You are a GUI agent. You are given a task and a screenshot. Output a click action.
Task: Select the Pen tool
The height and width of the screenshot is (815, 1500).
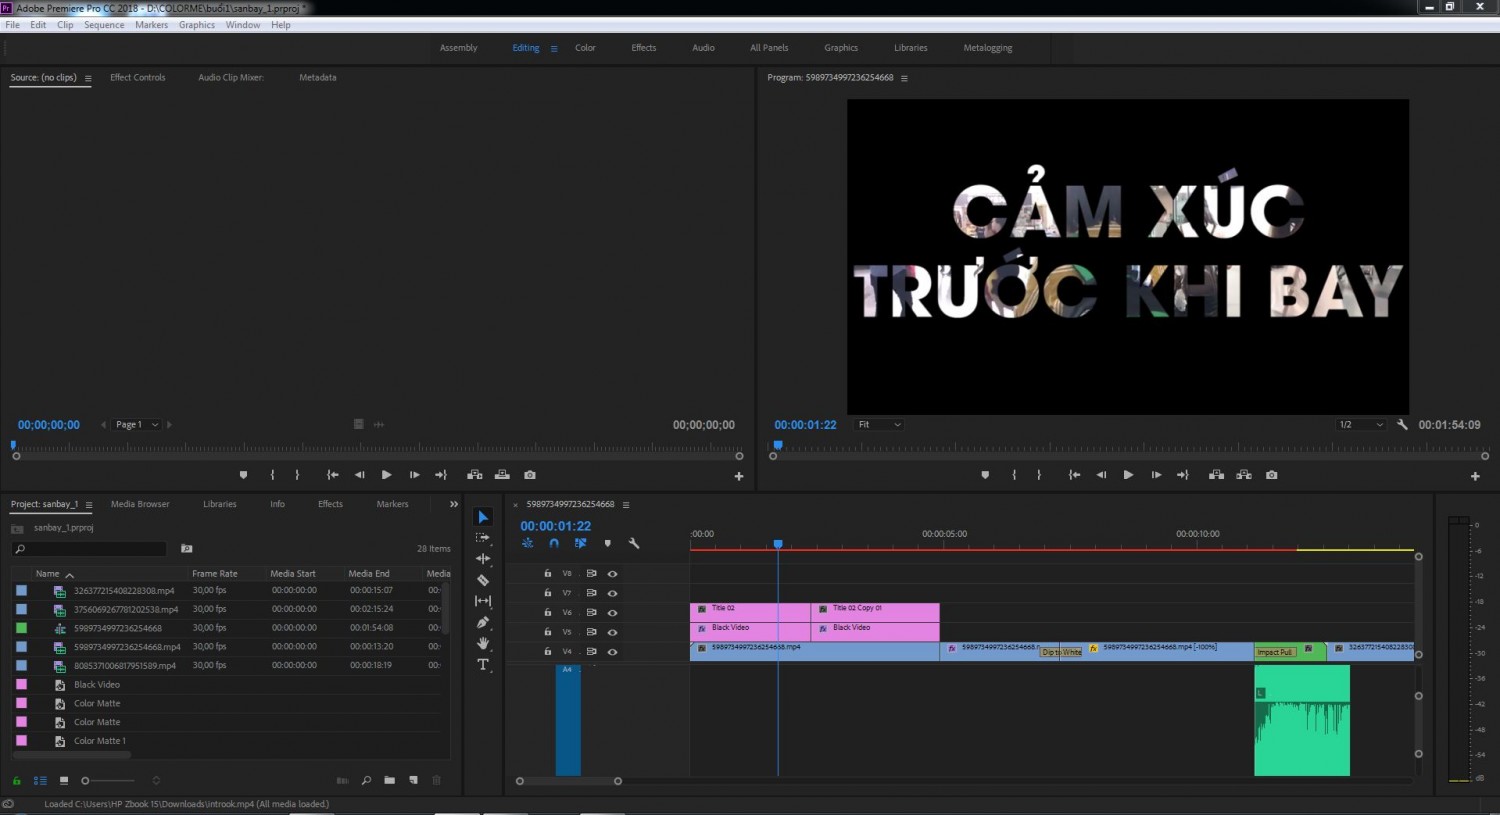pos(483,622)
